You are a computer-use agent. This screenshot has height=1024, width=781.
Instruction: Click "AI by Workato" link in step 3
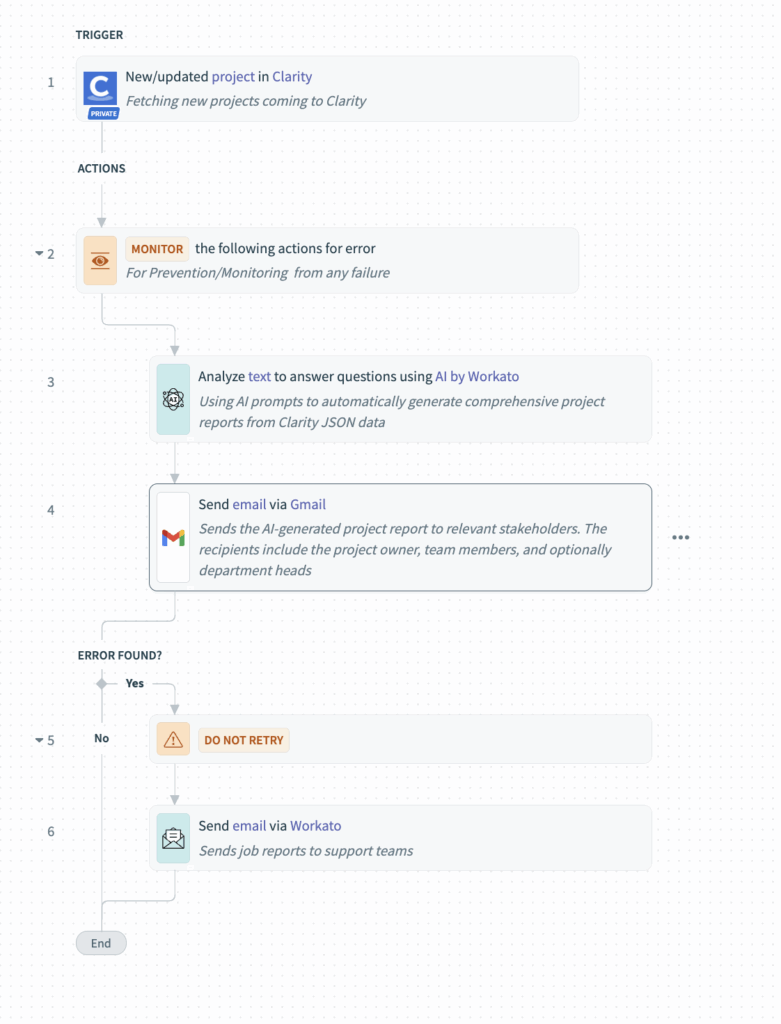point(477,377)
